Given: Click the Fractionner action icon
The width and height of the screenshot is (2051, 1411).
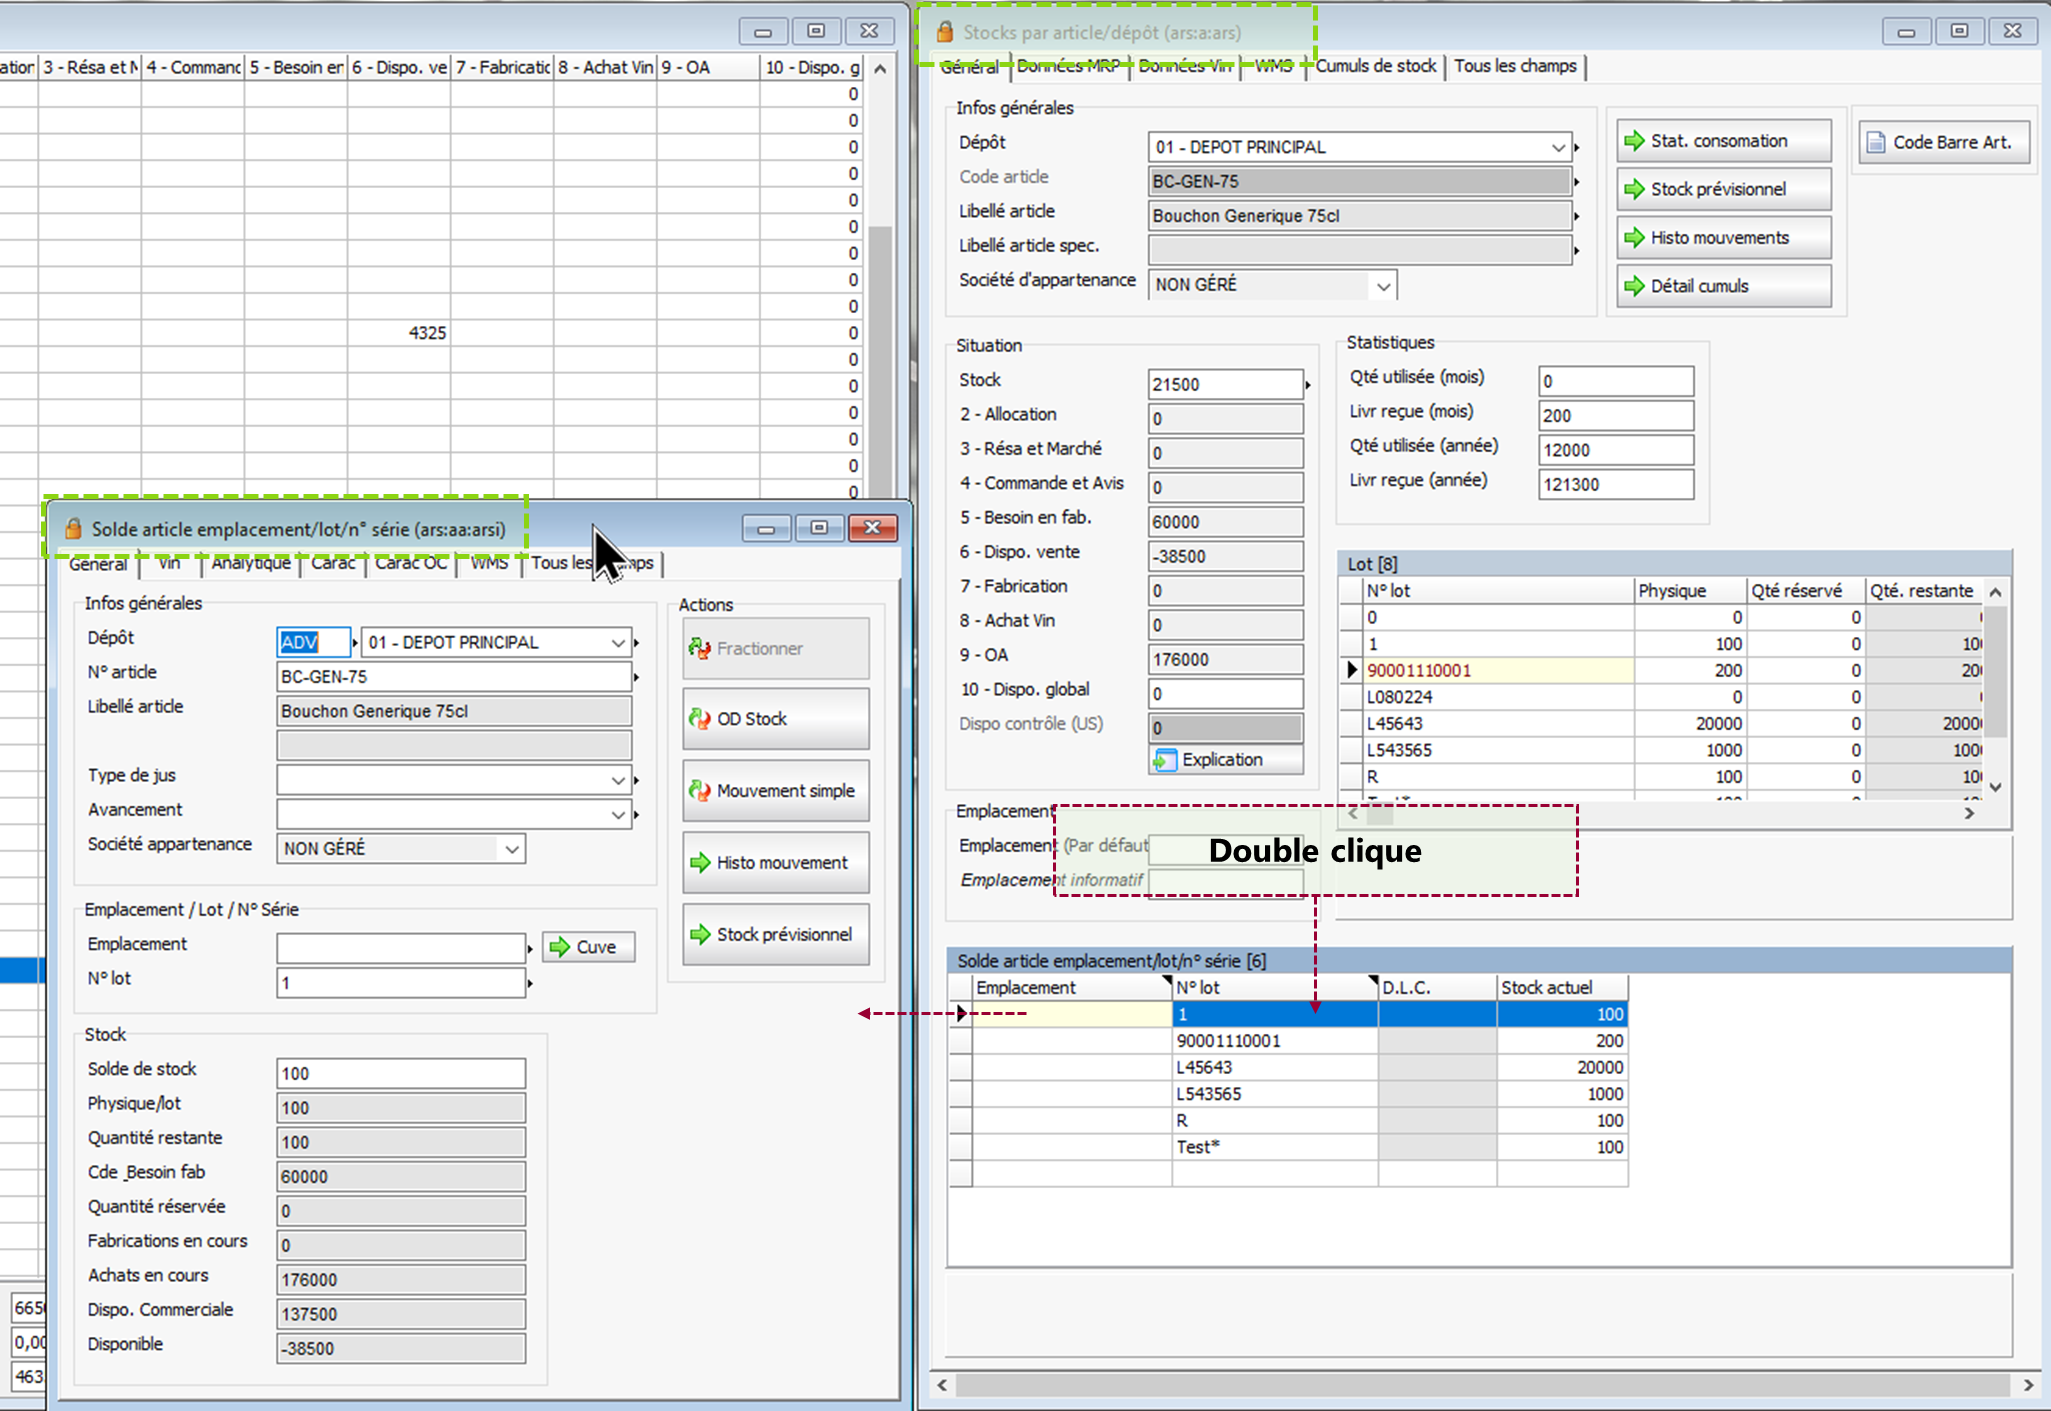Looking at the screenshot, I should pyautogui.click(x=700, y=649).
